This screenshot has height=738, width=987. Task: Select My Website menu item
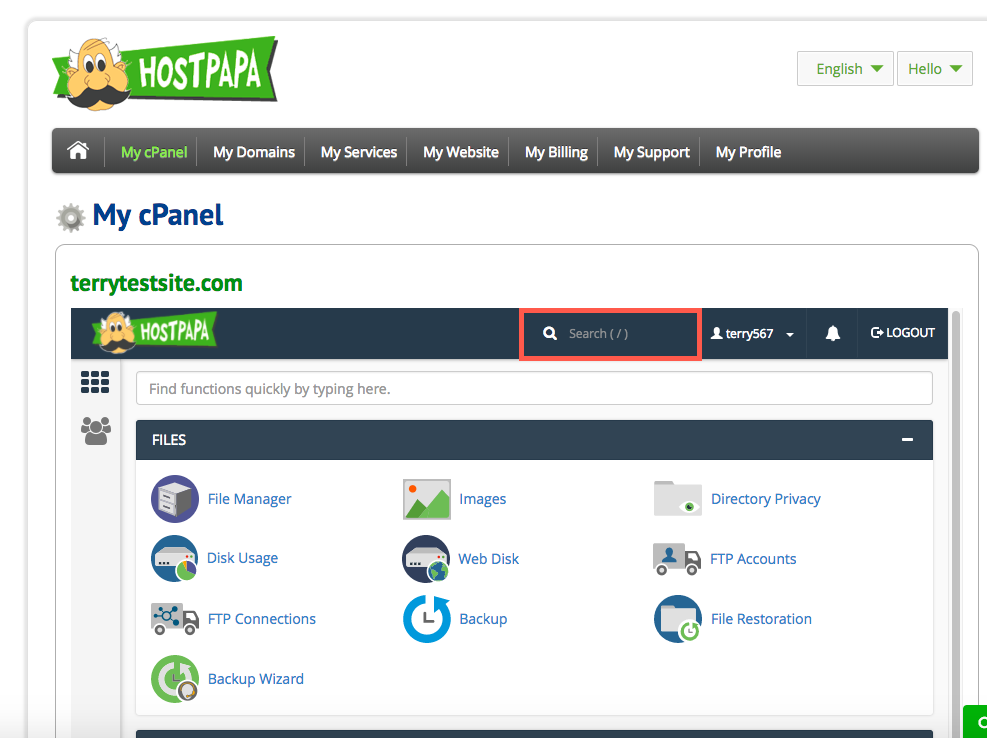461,152
